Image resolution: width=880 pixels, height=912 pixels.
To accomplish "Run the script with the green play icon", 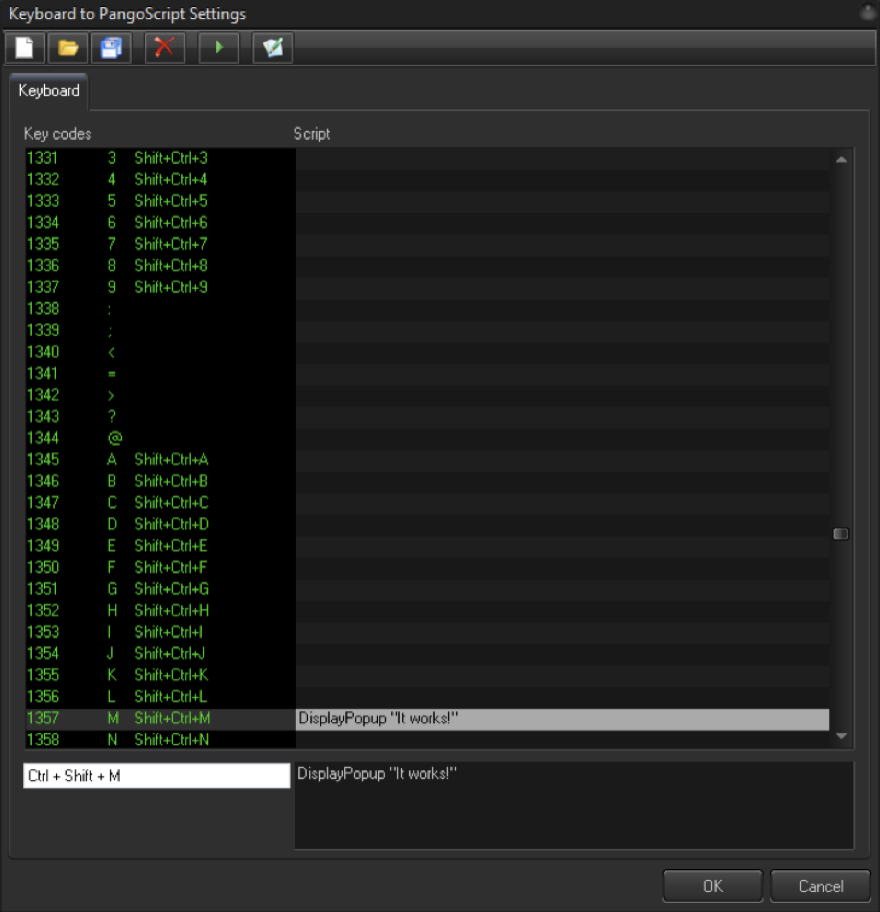I will point(219,48).
